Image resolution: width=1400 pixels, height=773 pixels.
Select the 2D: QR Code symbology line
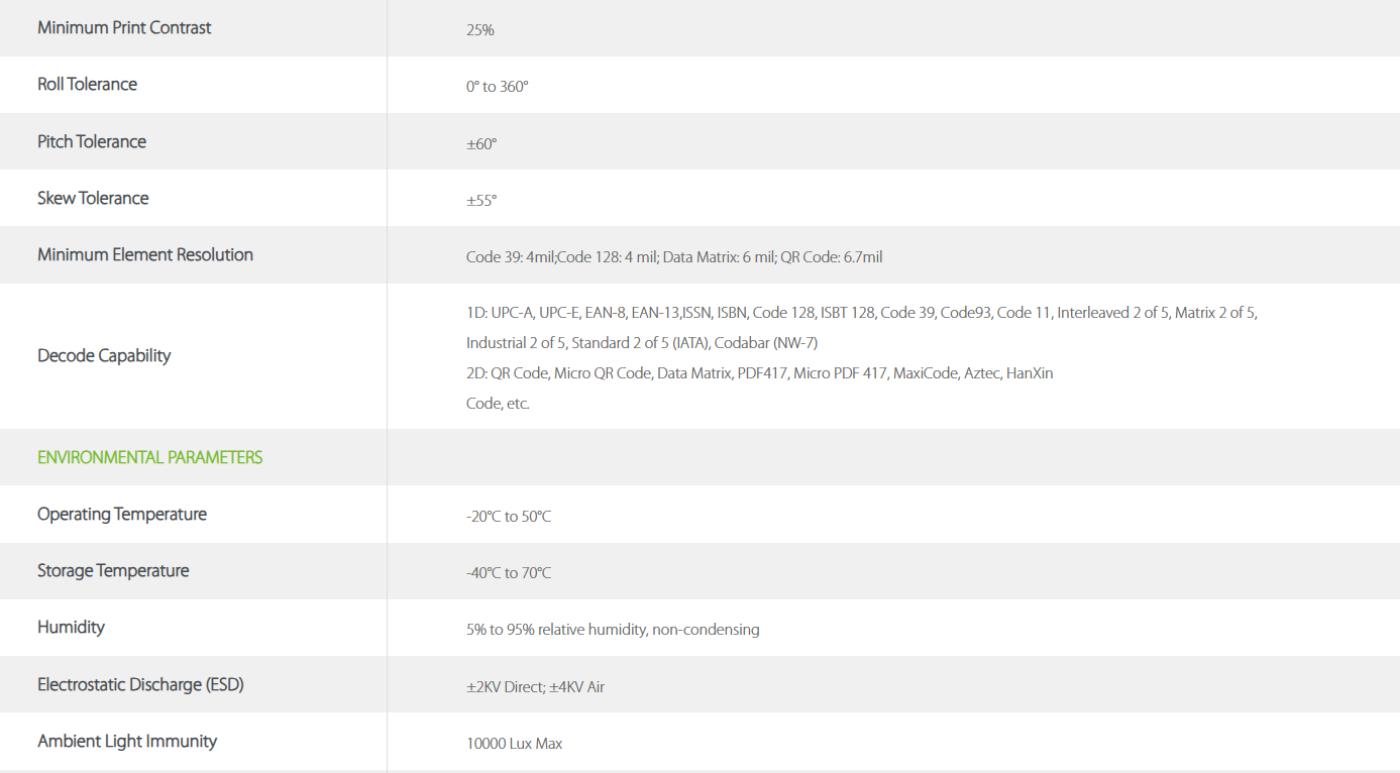click(759, 373)
